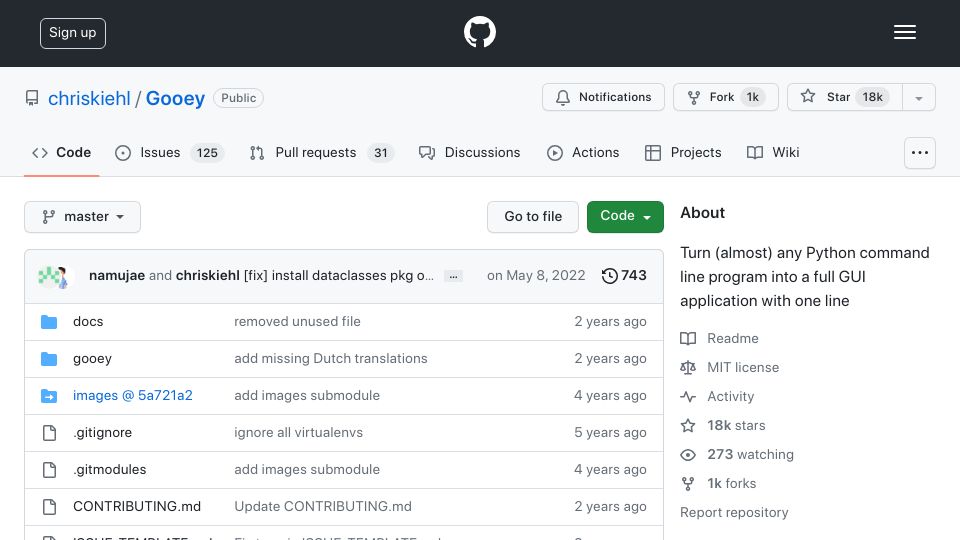Open the CONTRIBUTING.md file
Viewport: 960px width, 540px height.
click(x=137, y=506)
